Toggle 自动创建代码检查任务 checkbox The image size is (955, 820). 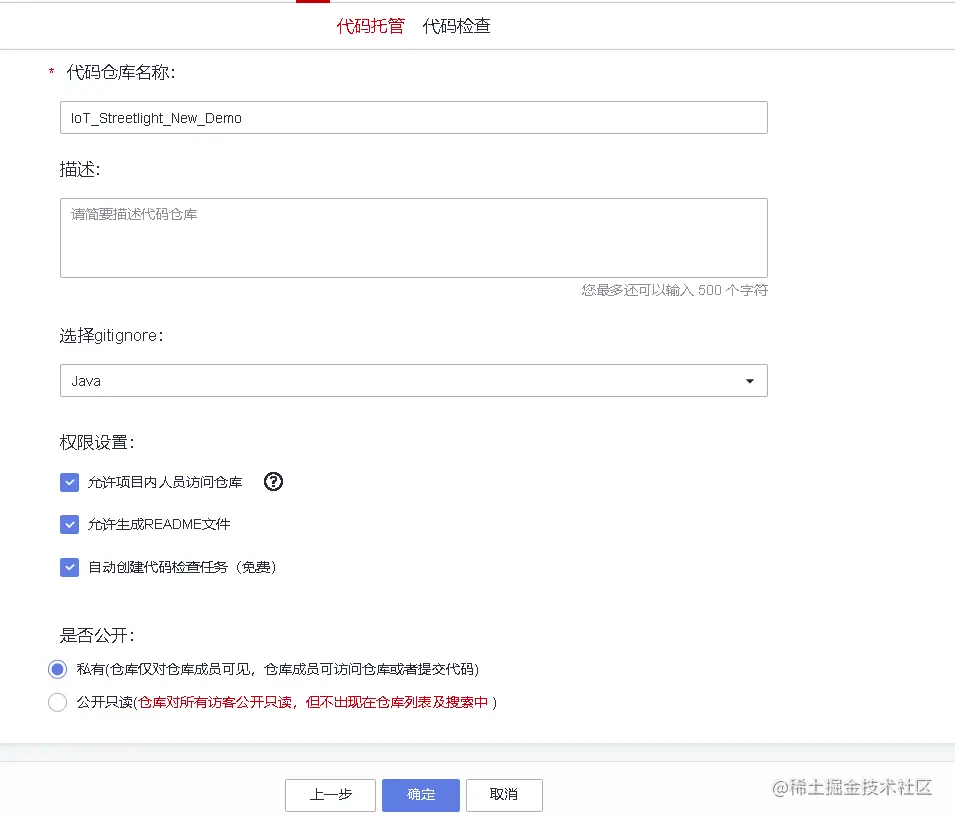[69, 567]
